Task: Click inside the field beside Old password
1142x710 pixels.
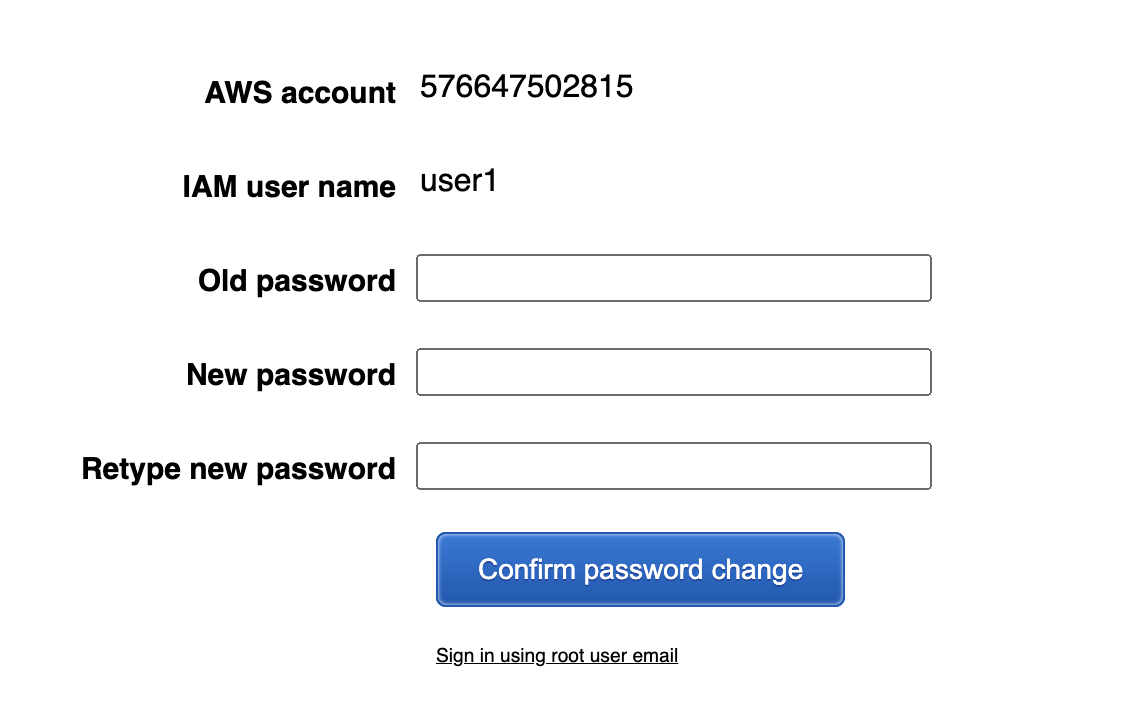Action: (673, 278)
